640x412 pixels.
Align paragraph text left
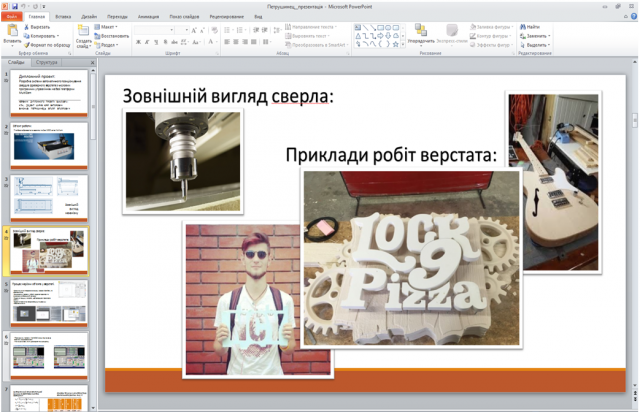(x=227, y=42)
